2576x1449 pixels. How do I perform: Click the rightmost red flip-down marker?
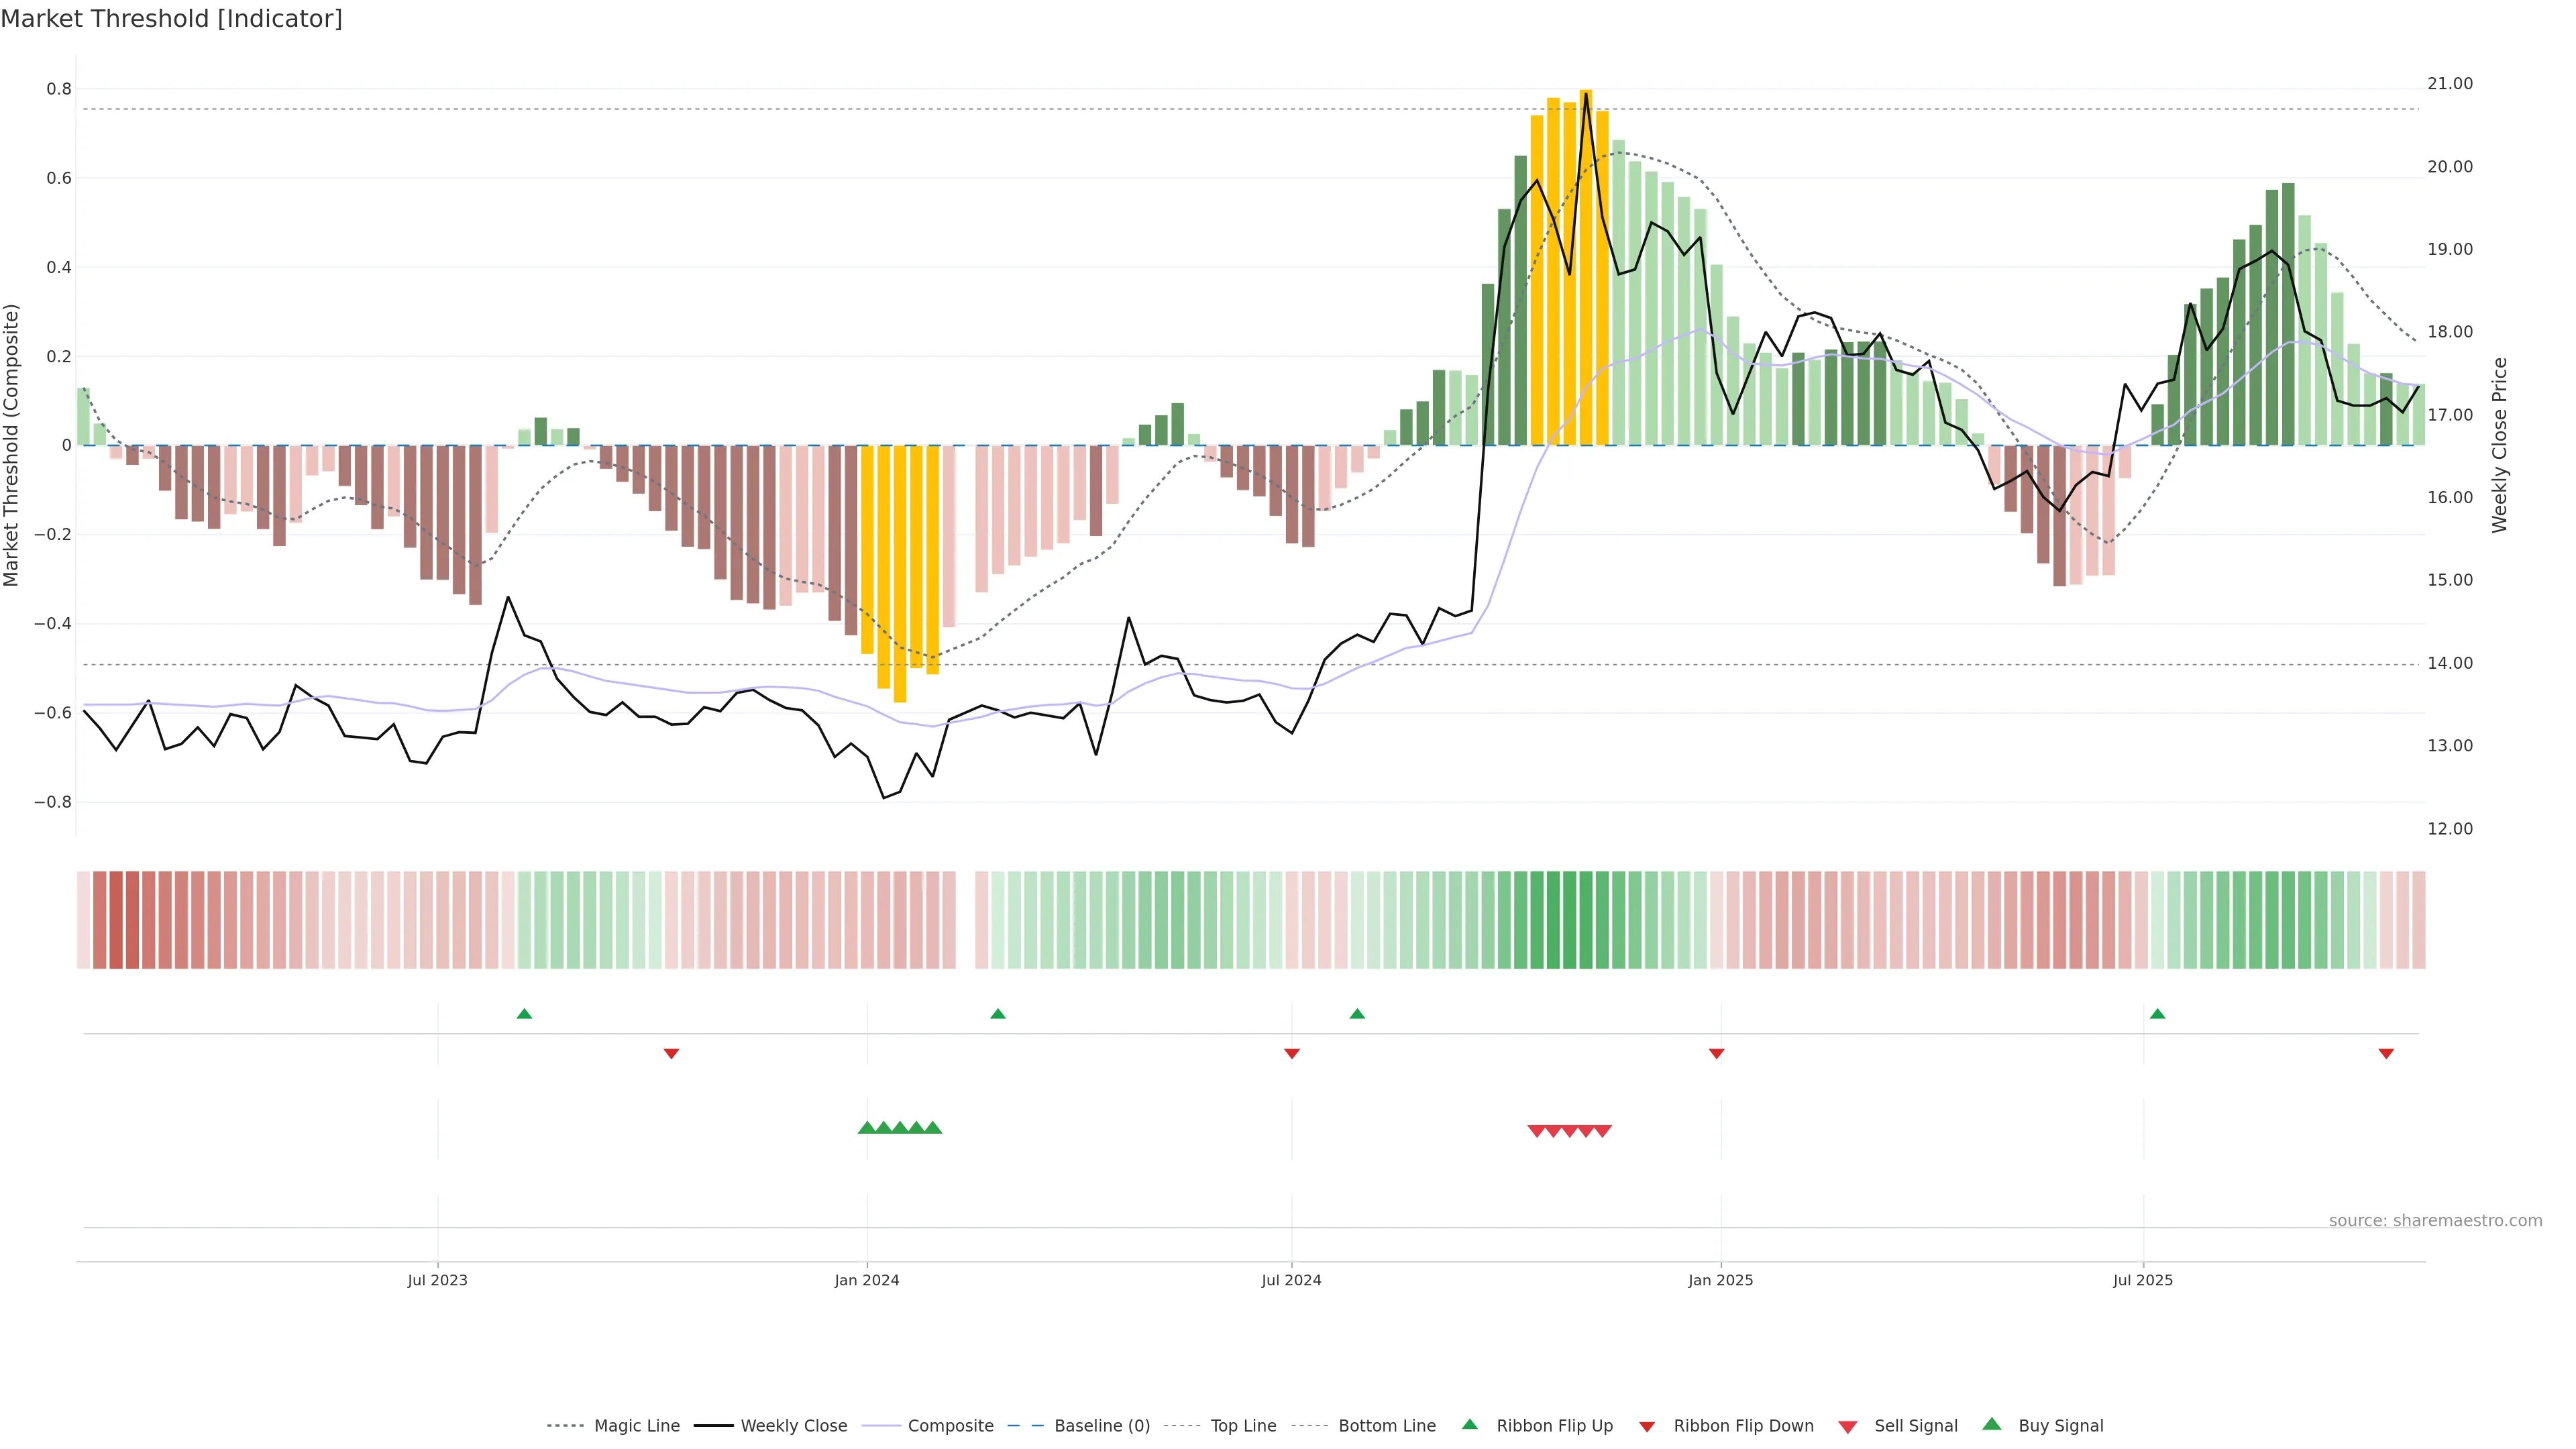click(2386, 1053)
